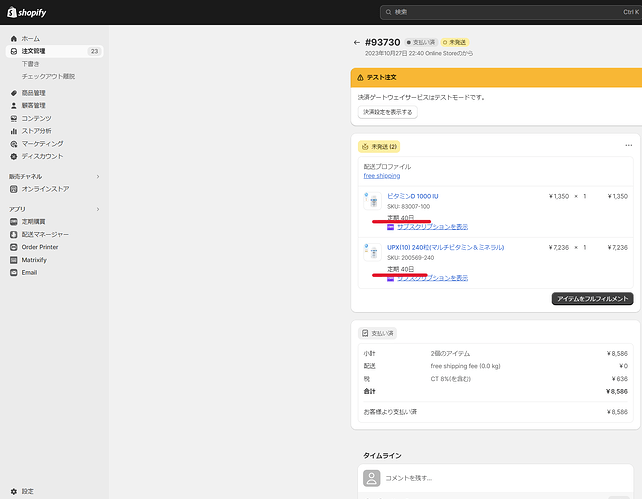Click the Email app icon

14,272
